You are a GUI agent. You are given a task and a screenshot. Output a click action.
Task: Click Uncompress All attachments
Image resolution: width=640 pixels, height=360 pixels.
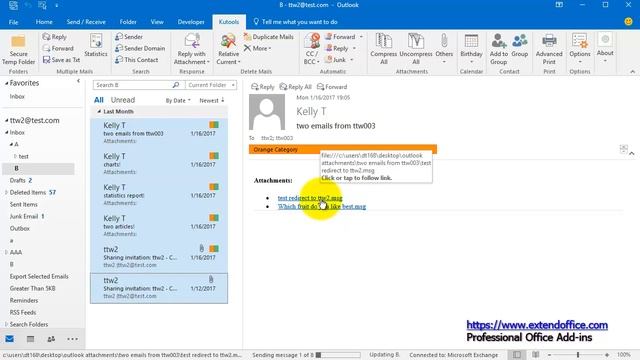[416, 49]
